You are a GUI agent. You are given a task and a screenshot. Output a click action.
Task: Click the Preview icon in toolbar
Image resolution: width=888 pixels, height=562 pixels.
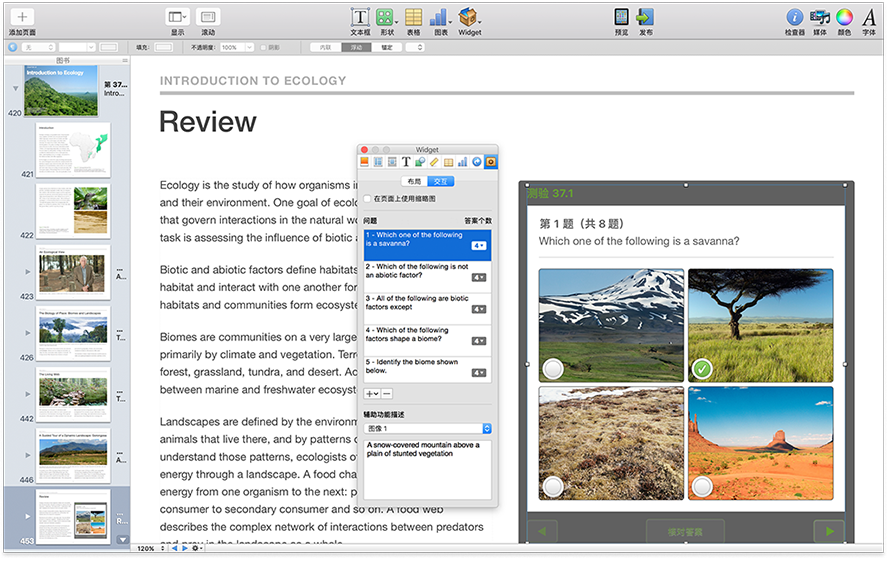621,17
